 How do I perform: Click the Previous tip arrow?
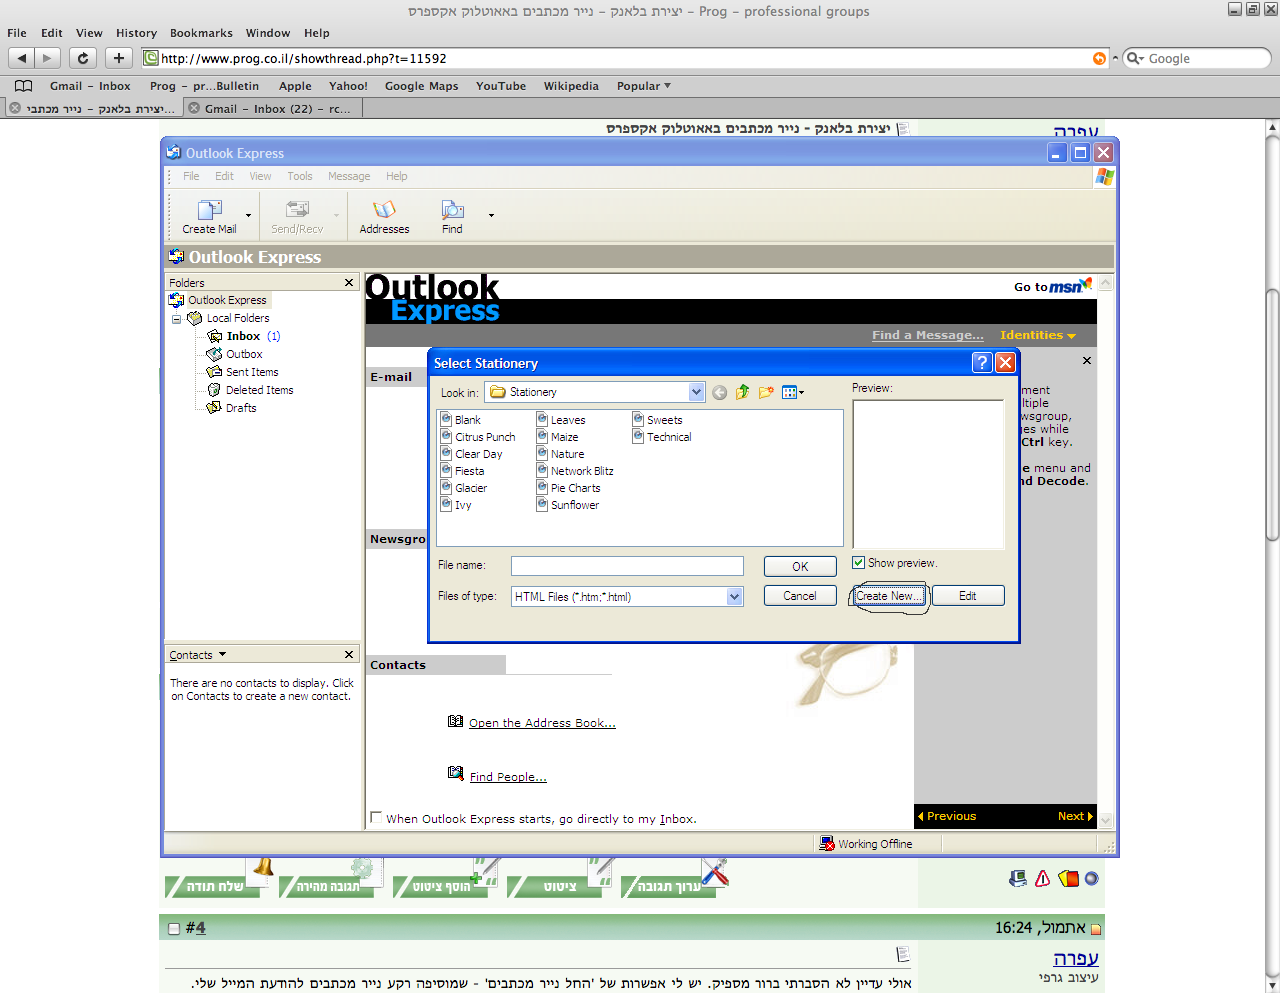[947, 816]
